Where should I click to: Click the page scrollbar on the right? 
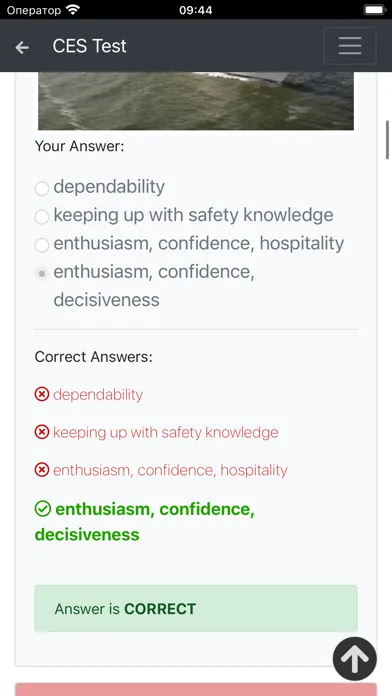tap(388, 139)
